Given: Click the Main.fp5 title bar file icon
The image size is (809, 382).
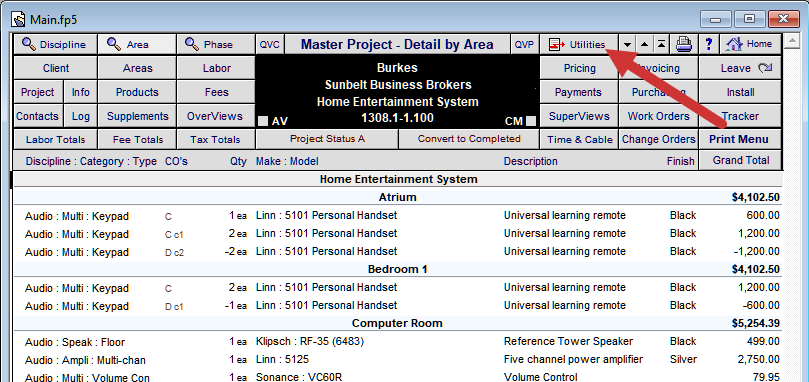Looking at the screenshot, I should [x=19, y=20].
